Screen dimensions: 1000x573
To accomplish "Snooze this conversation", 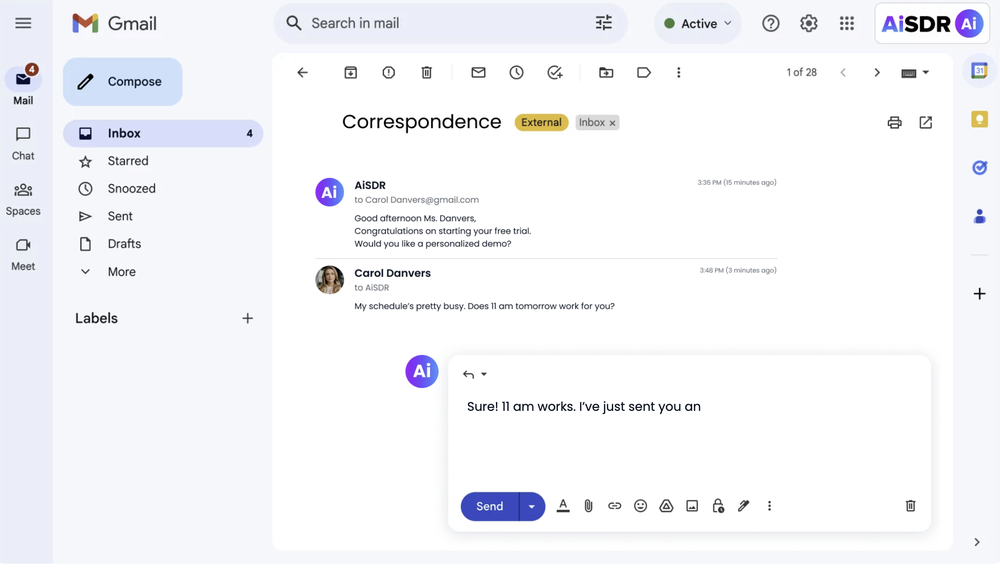I will [x=517, y=73].
